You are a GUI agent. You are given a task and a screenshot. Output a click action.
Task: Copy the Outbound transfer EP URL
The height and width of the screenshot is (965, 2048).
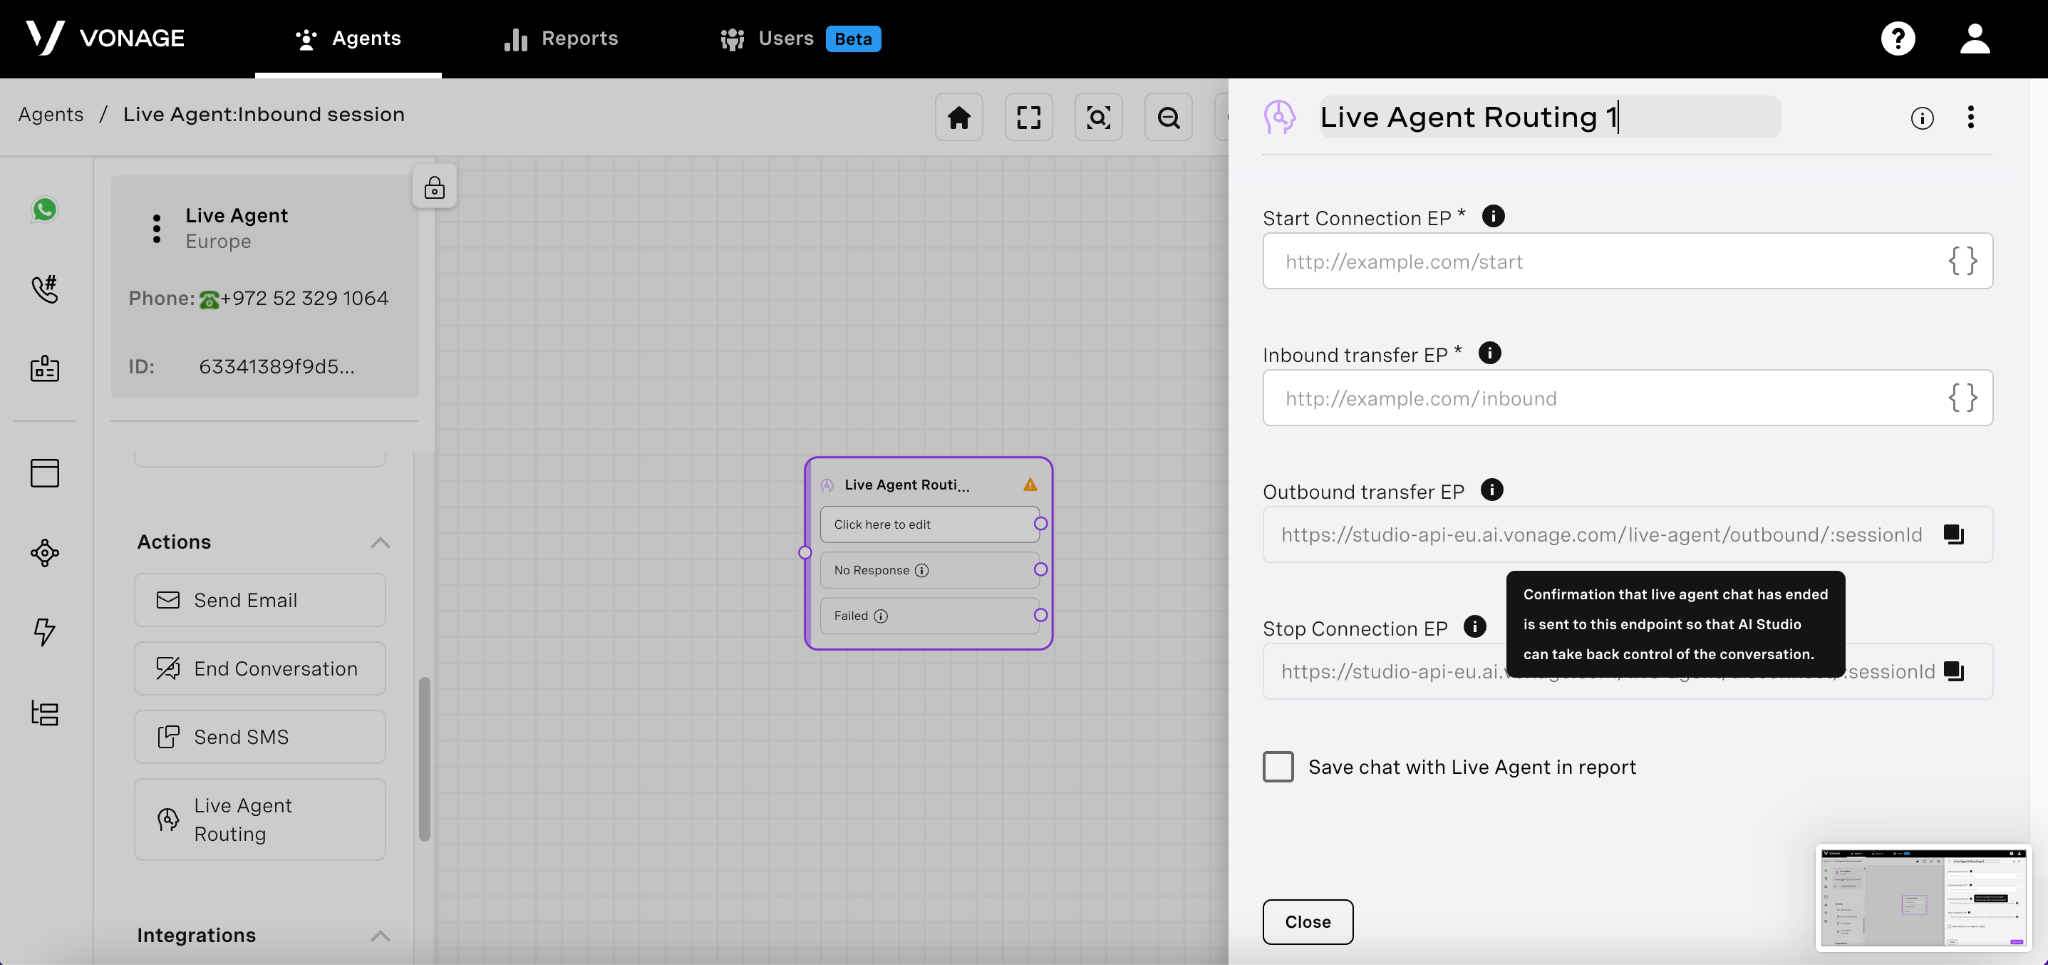(1954, 534)
